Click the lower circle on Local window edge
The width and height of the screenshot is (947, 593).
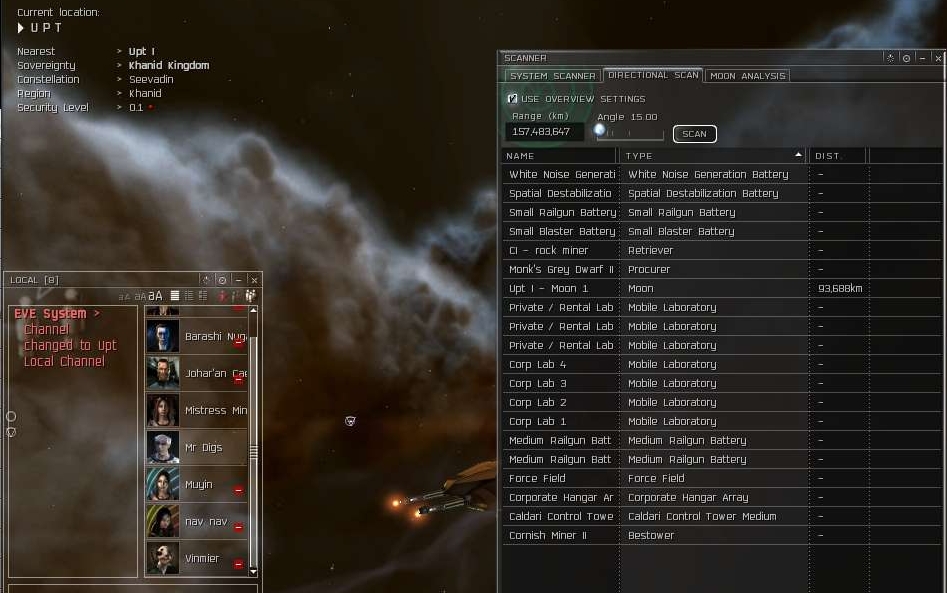coord(11,432)
